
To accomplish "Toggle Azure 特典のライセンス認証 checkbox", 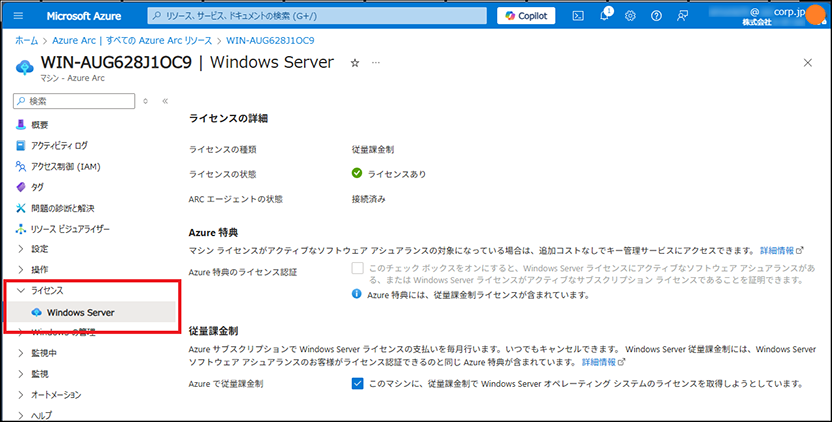I will [358, 268].
